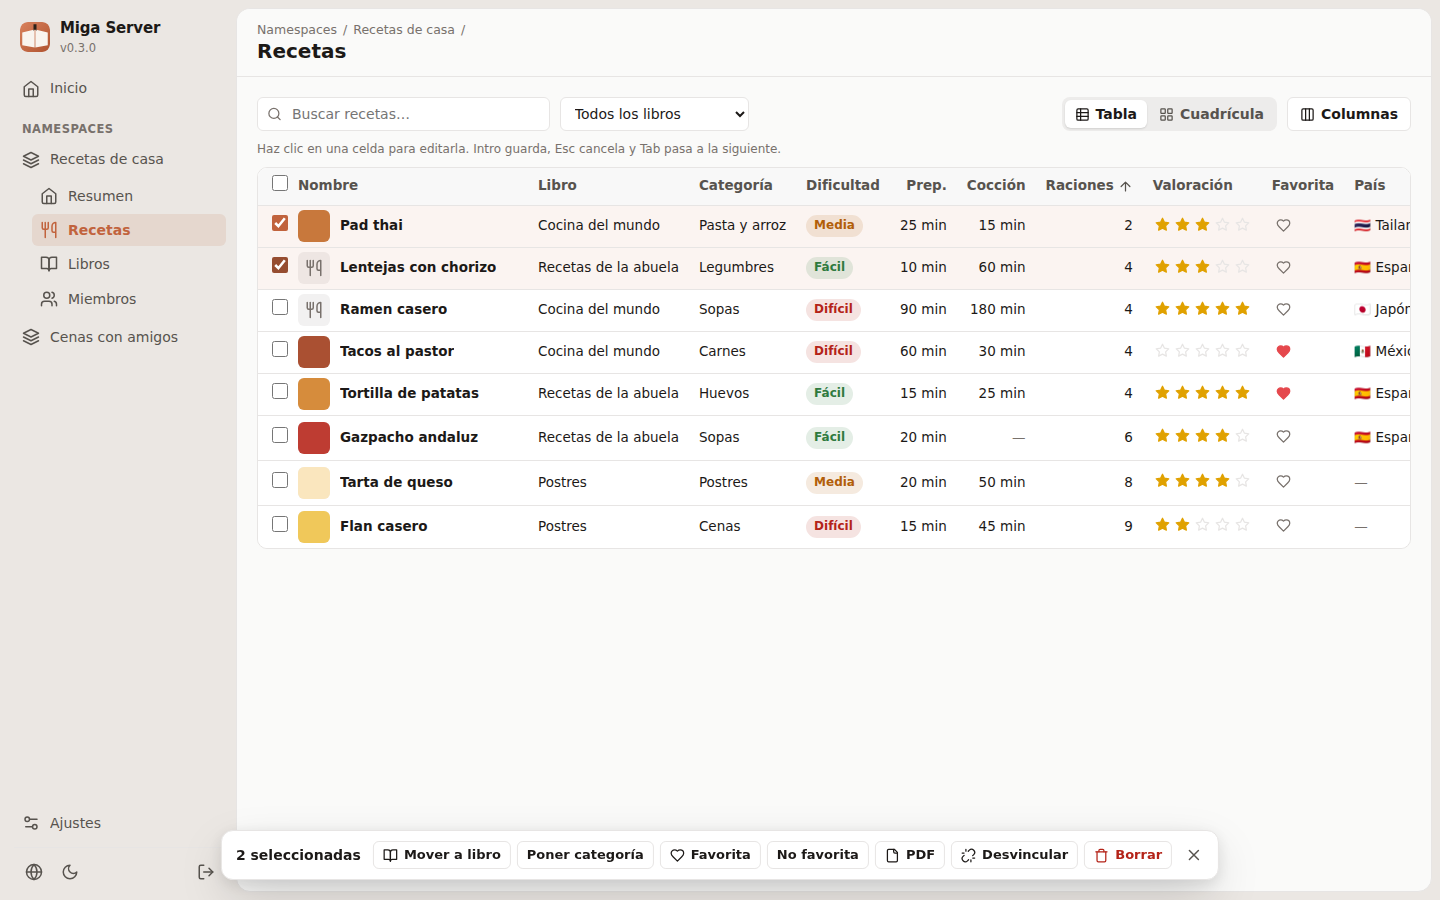Click the Gazpacho andaluz red swatch
Screen dimensions: 1440x900
coord(314,438)
